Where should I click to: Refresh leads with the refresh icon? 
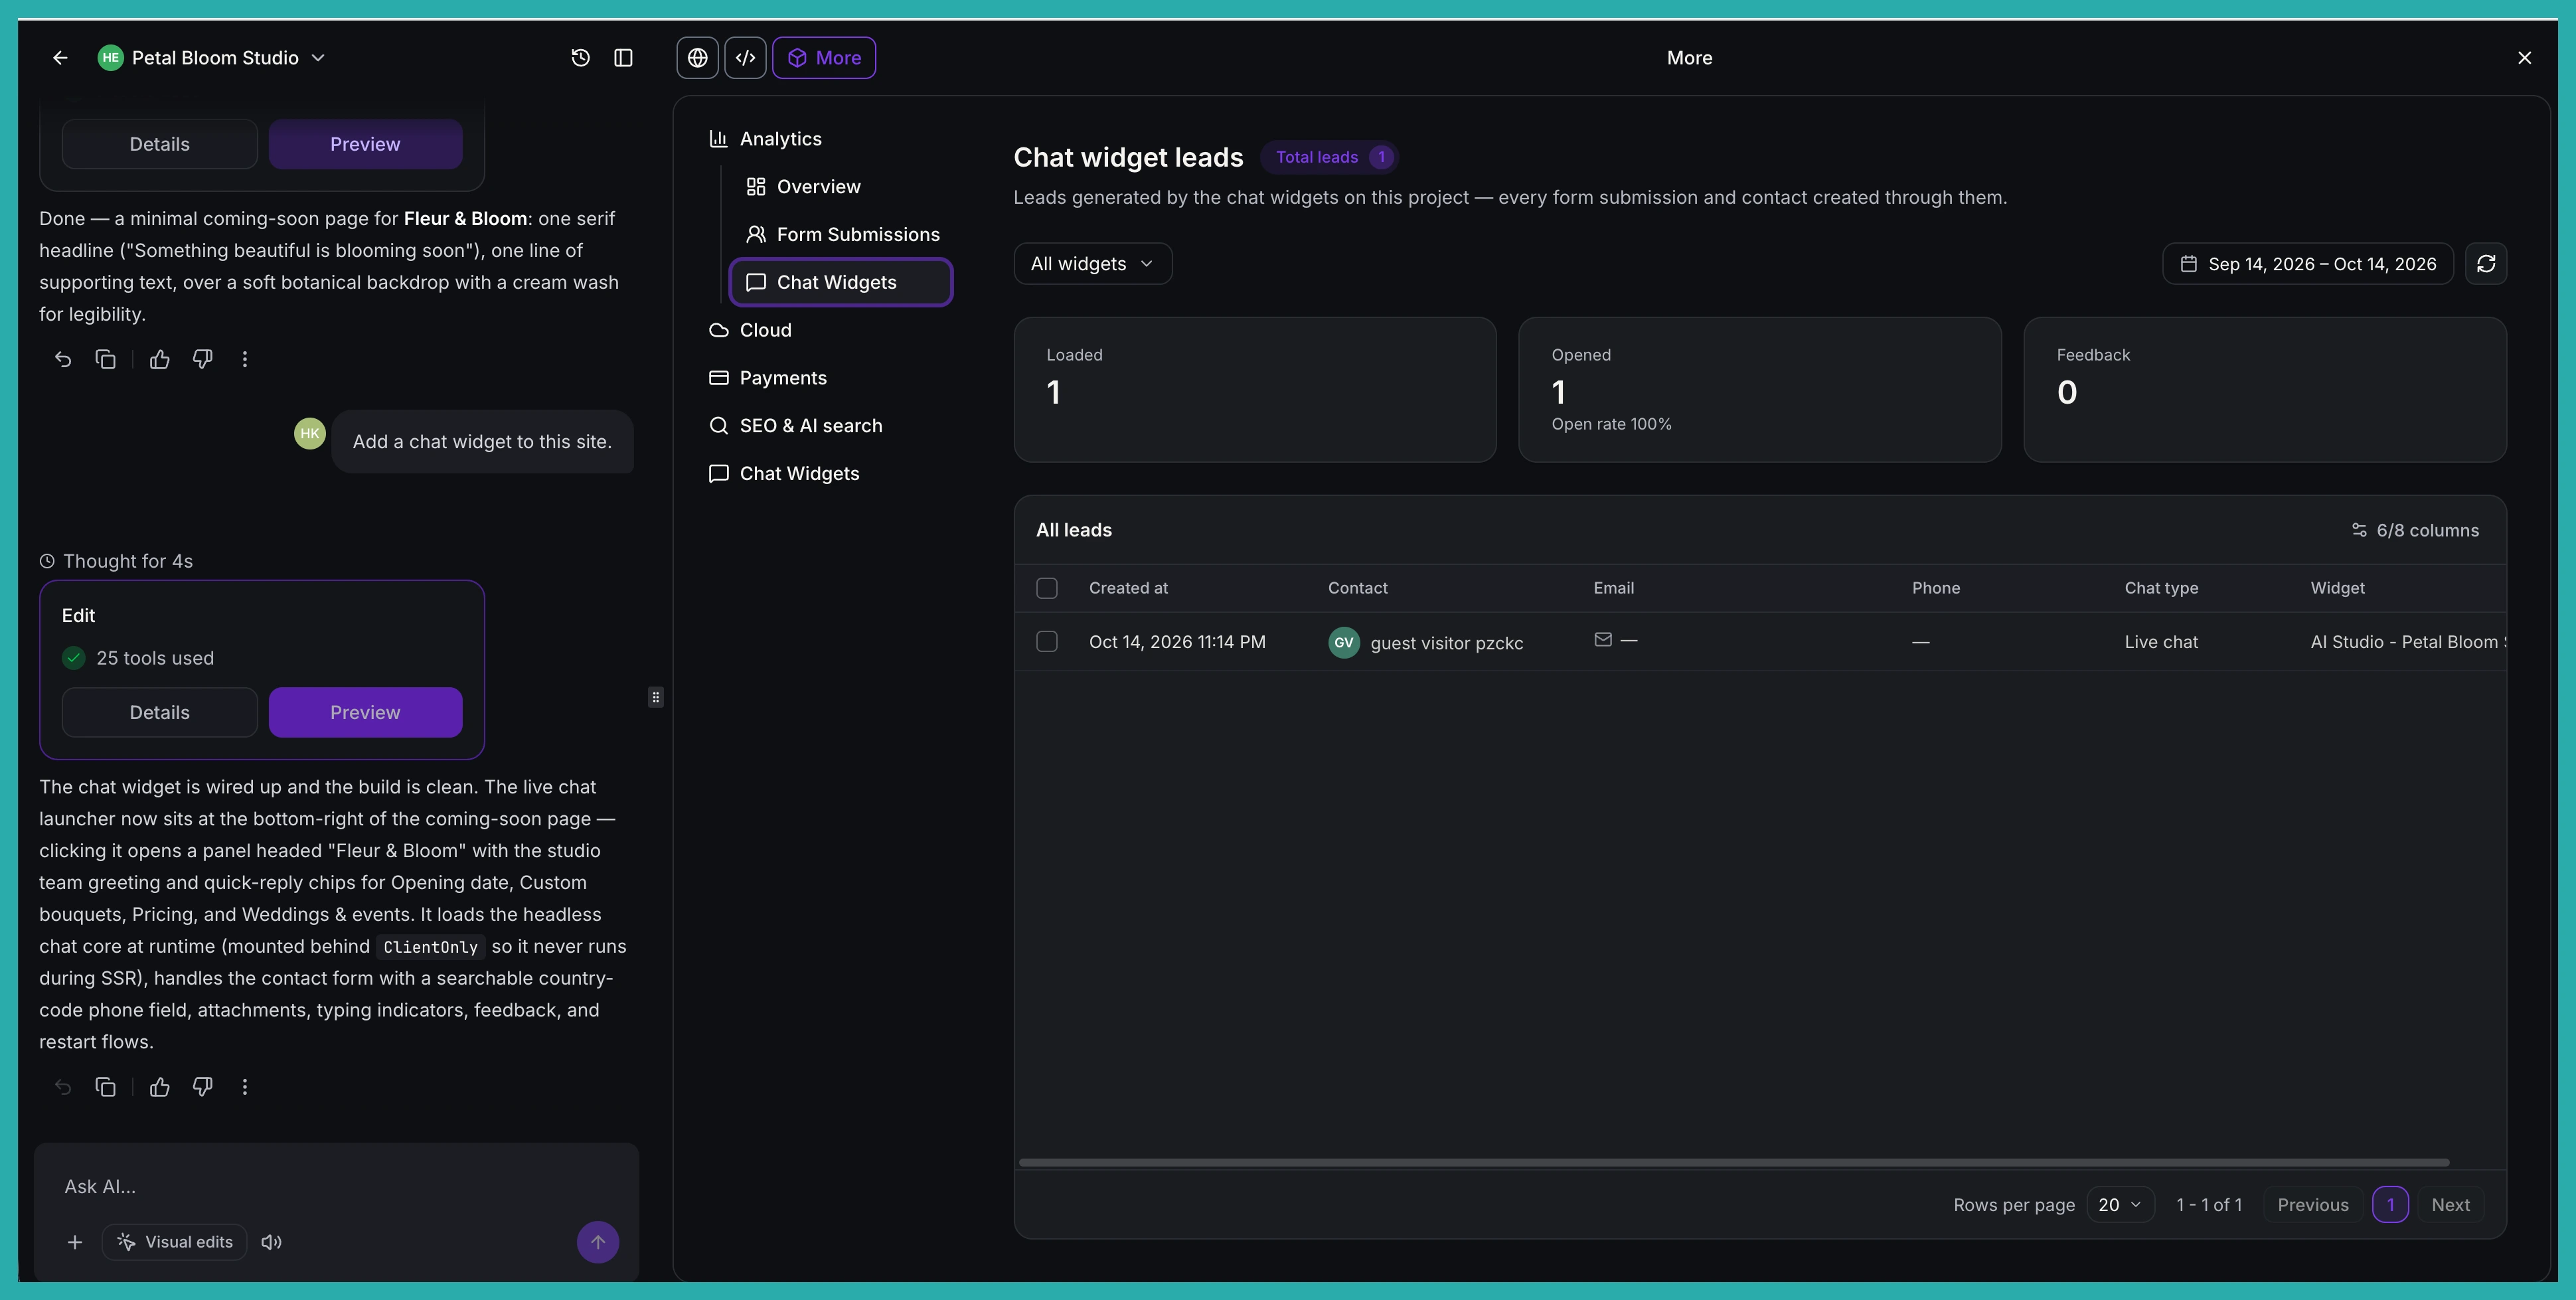point(2485,264)
